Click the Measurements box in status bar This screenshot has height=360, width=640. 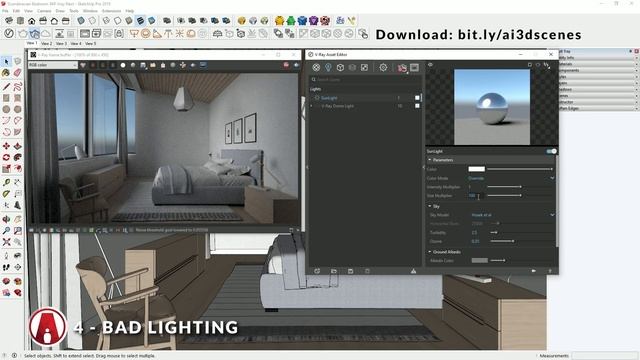[x=604, y=356]
